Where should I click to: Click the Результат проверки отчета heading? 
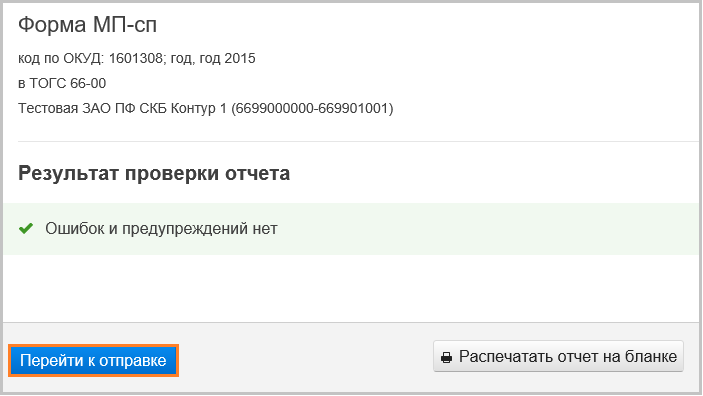(154, 173)
